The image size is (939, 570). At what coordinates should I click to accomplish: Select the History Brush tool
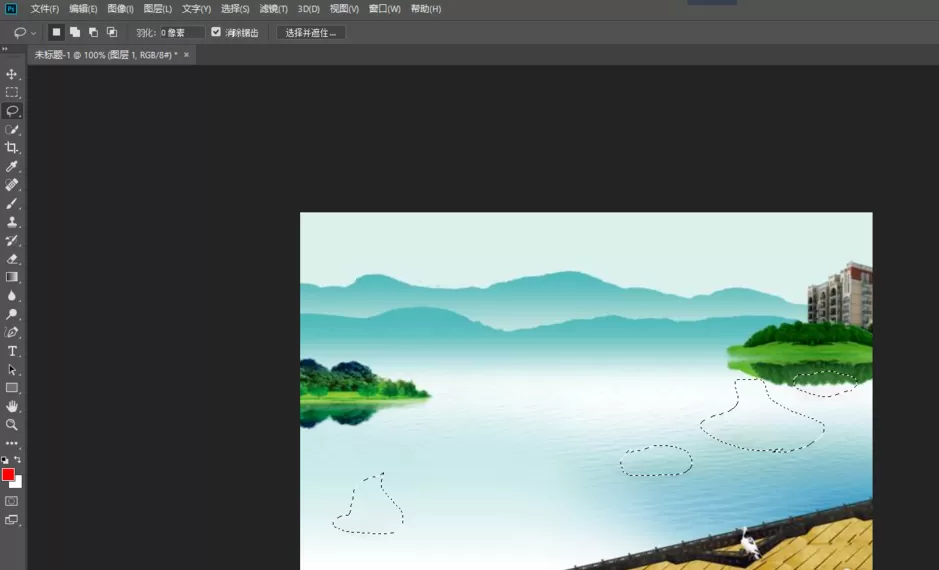11,241
